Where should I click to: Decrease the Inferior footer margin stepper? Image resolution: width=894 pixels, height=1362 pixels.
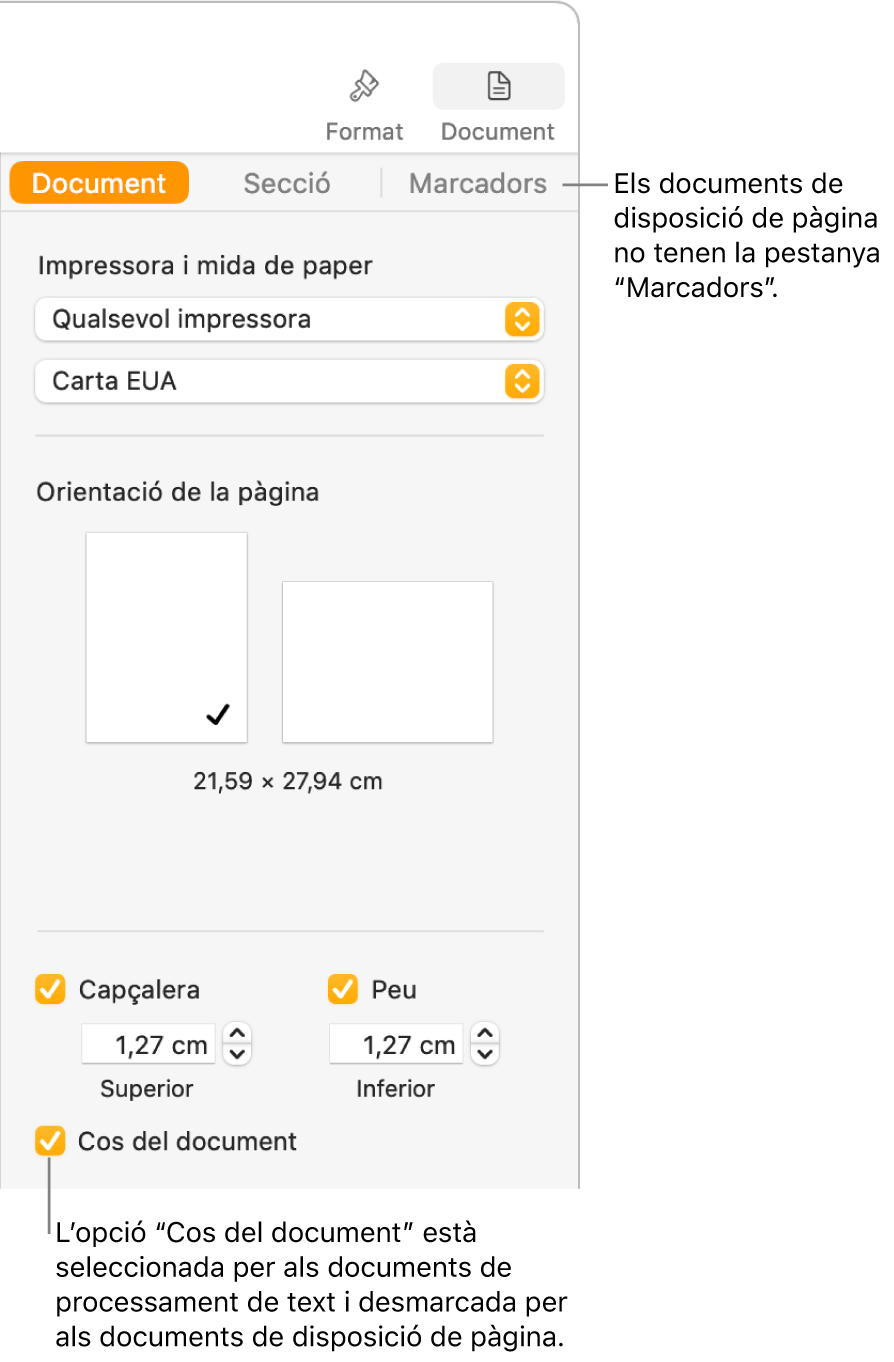coord(485,1054)
